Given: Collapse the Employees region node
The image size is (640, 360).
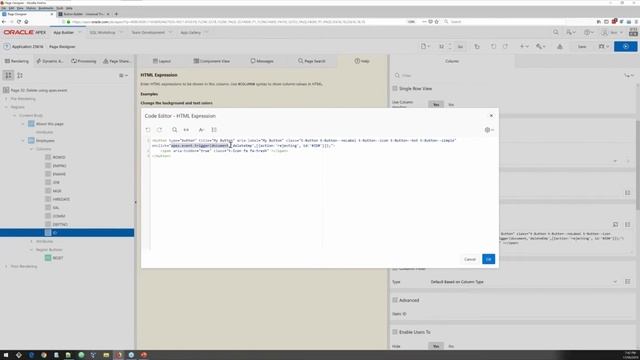Looking at the screenshot, I should click(x=23, y=140).
